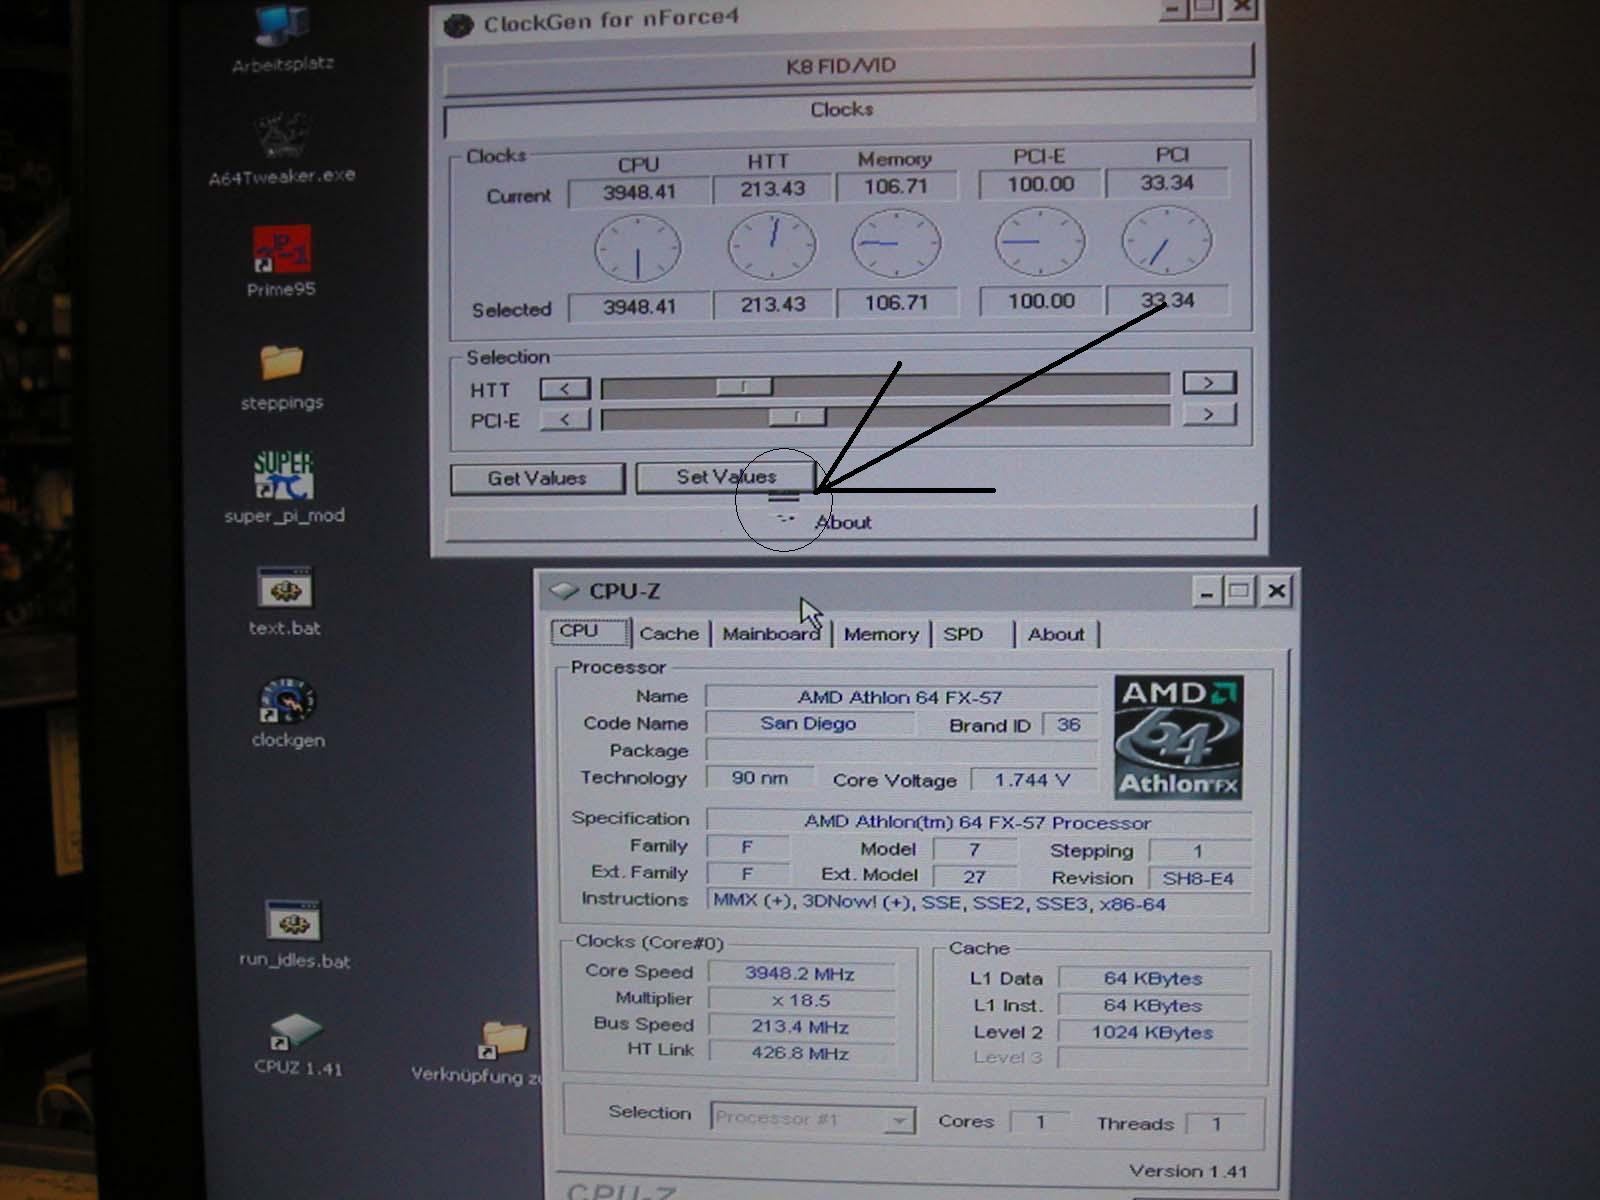The image size is (1600, 1200).
Task: Increase PCI-E with the right arrow
Action: [x=1209, y=414]
